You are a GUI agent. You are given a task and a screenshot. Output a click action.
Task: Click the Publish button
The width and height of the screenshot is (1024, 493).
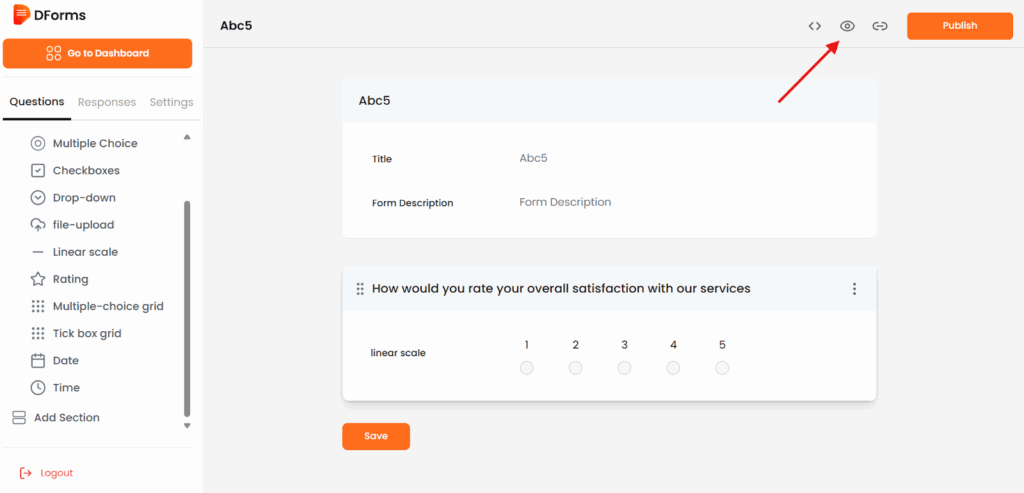[x=958, y=26]
